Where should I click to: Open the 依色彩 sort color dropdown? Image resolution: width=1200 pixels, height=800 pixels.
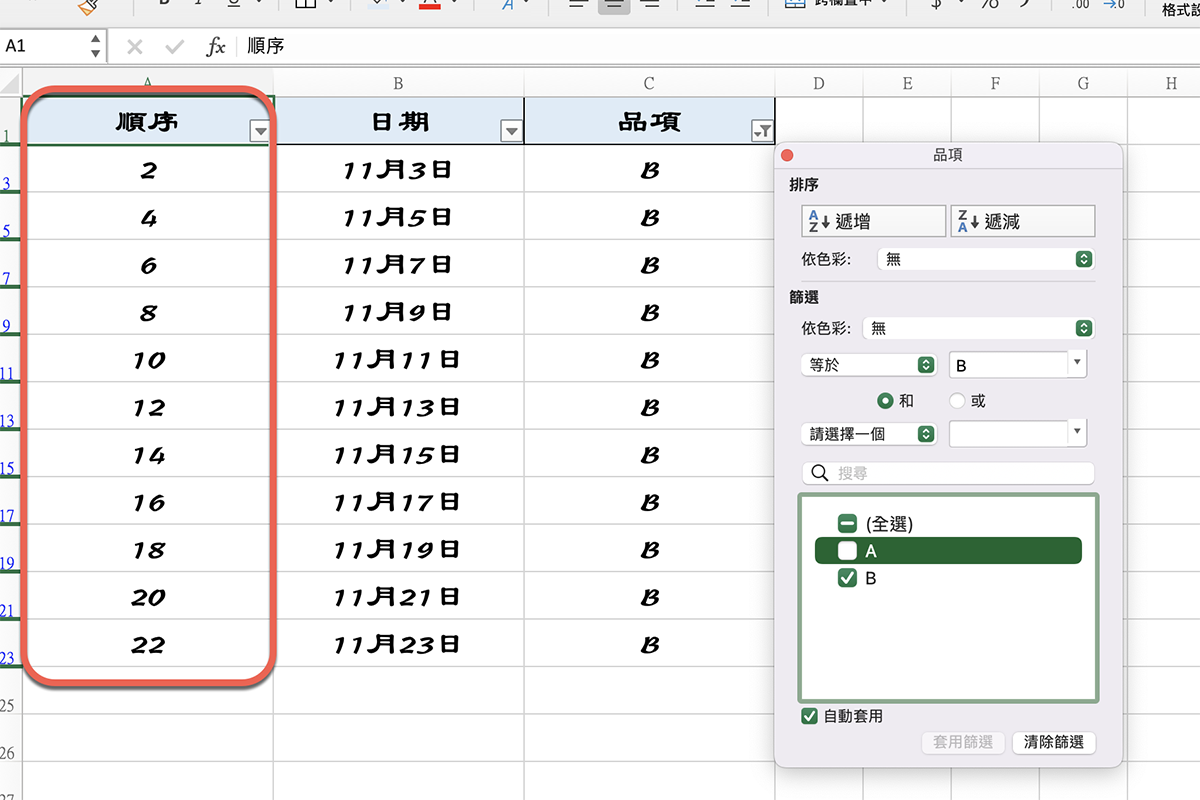986,258
